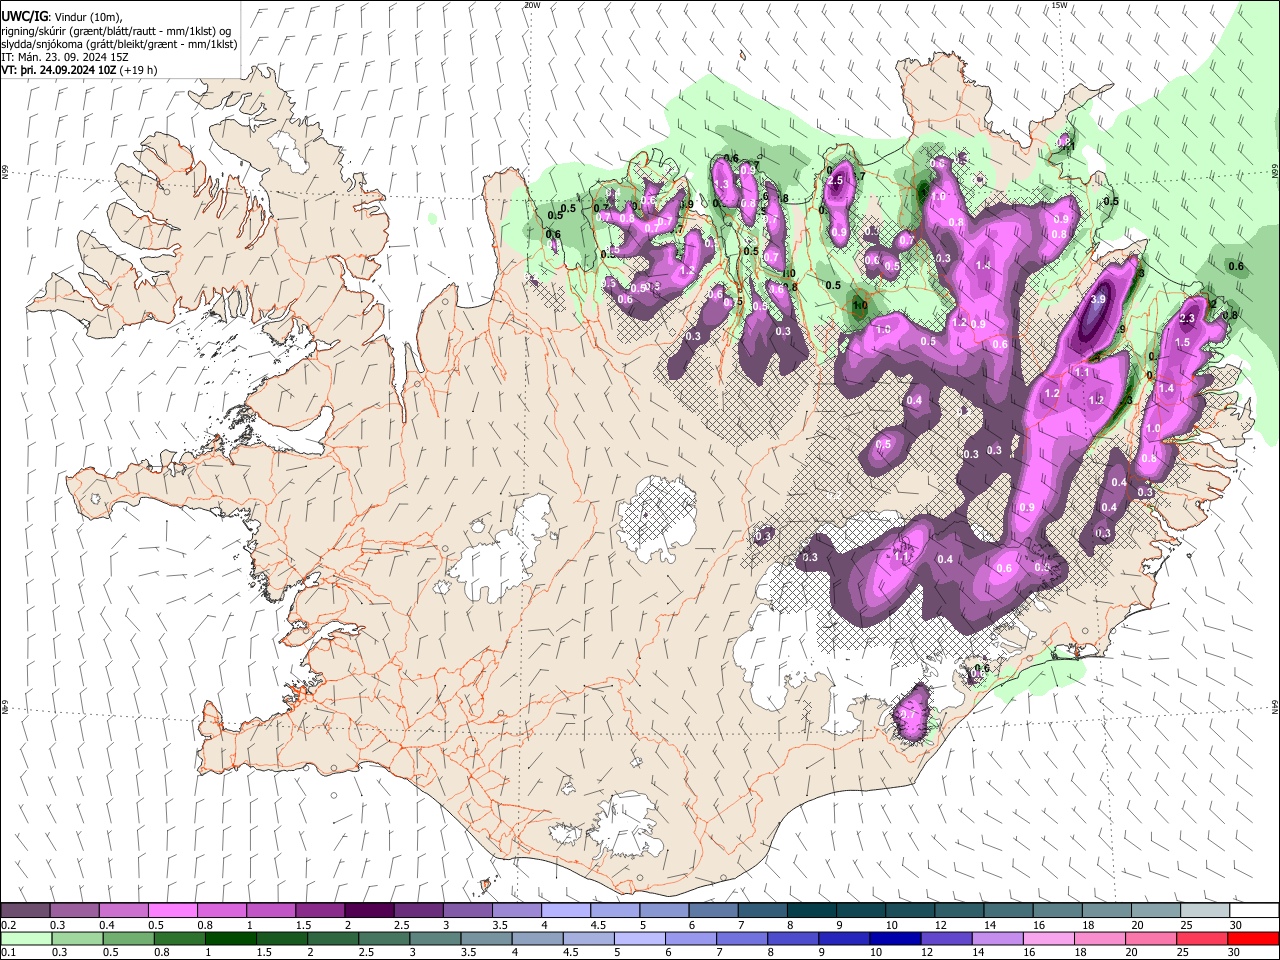The width and height of the screenshot is (1280, 960).
Task: Click the pale lavender swatch labeled 4 in snow legend
Action: point(565,911)
